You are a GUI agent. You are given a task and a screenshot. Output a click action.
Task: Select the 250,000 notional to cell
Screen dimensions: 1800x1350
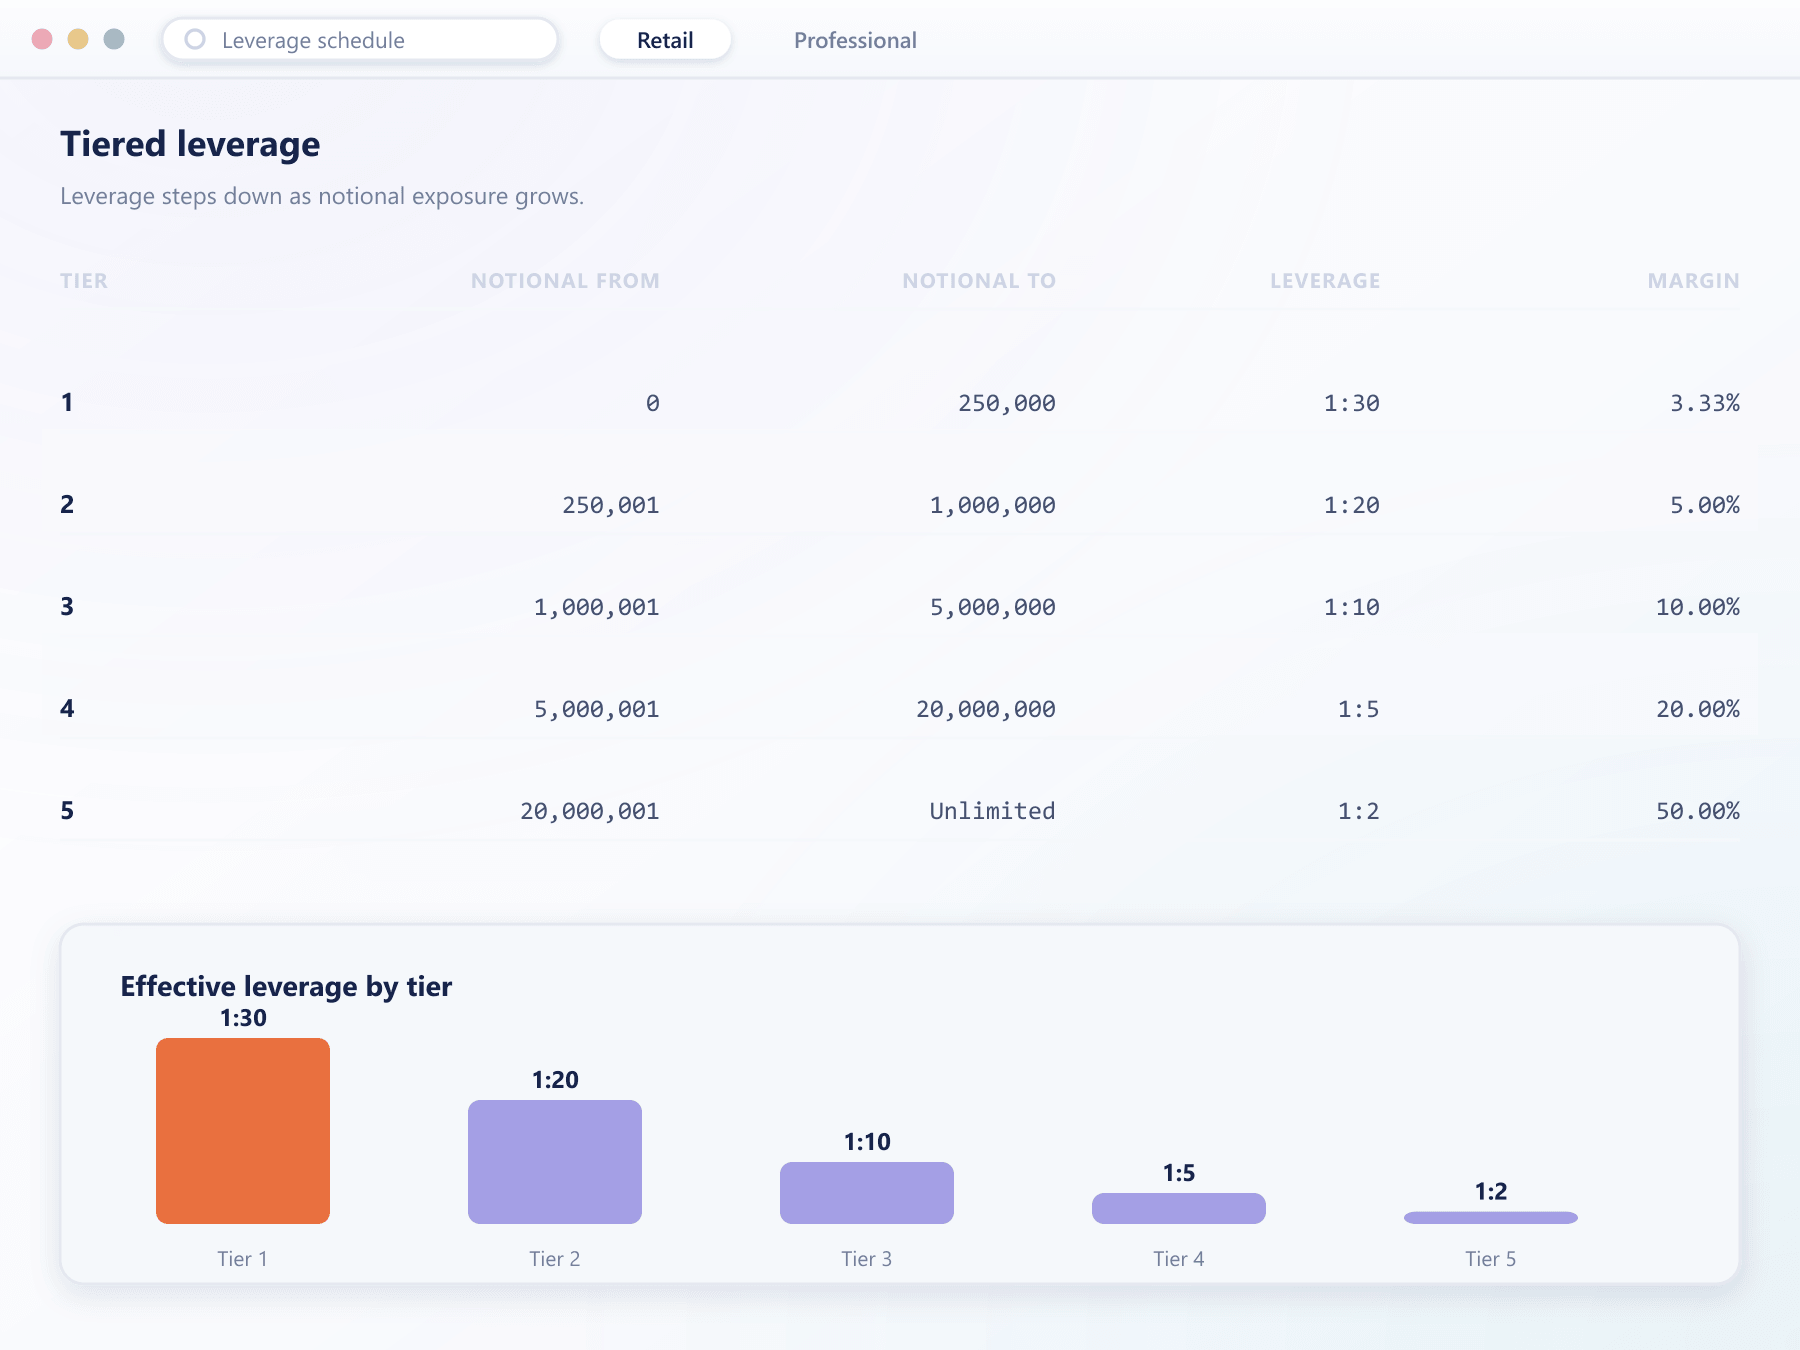tap(1007, 403)
